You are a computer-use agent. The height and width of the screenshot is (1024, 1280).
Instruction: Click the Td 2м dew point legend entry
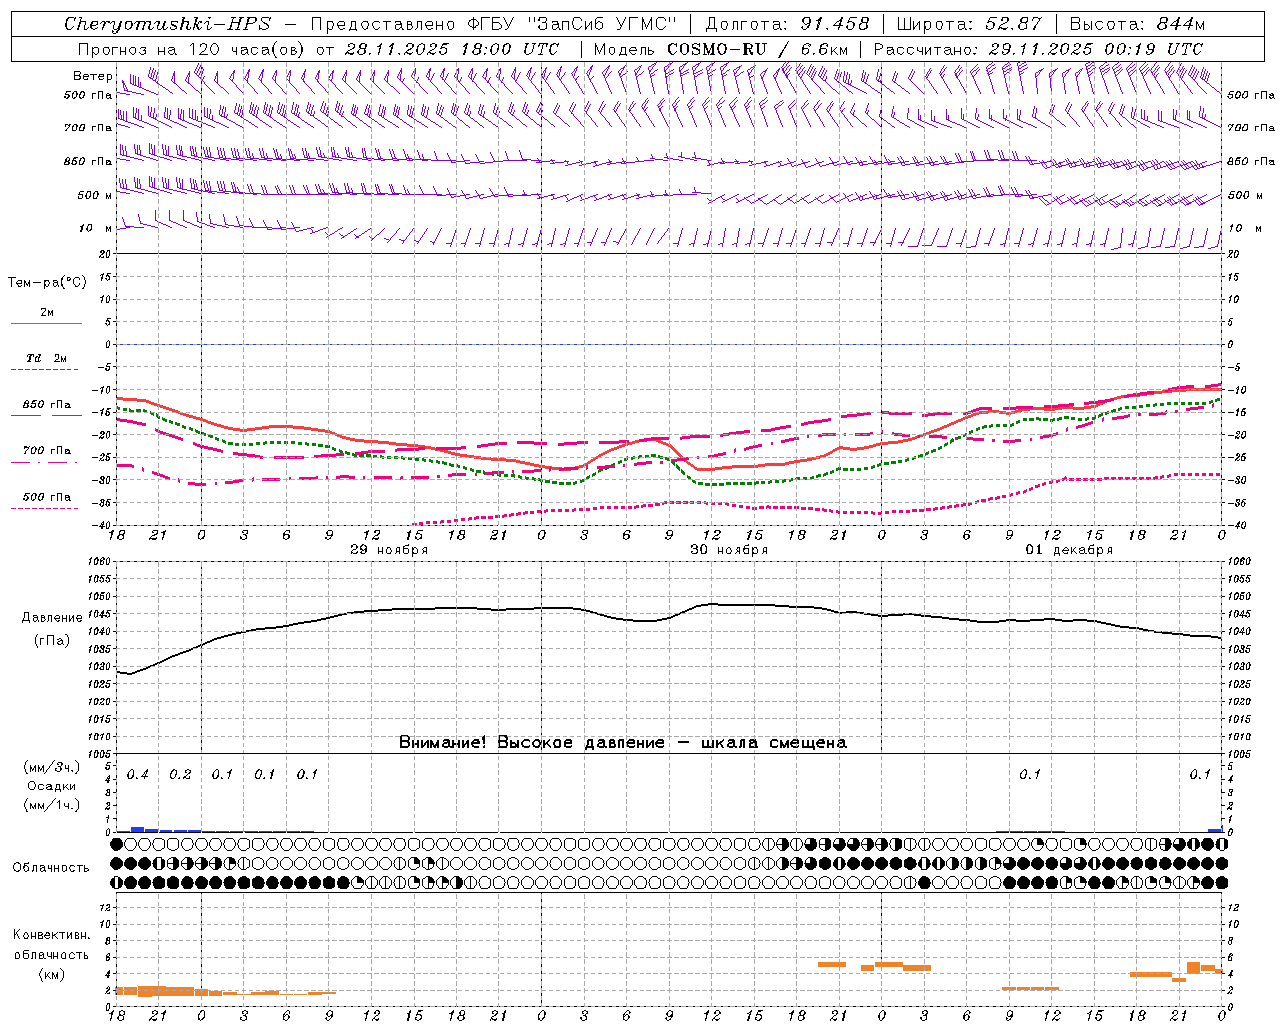point(46,358)
